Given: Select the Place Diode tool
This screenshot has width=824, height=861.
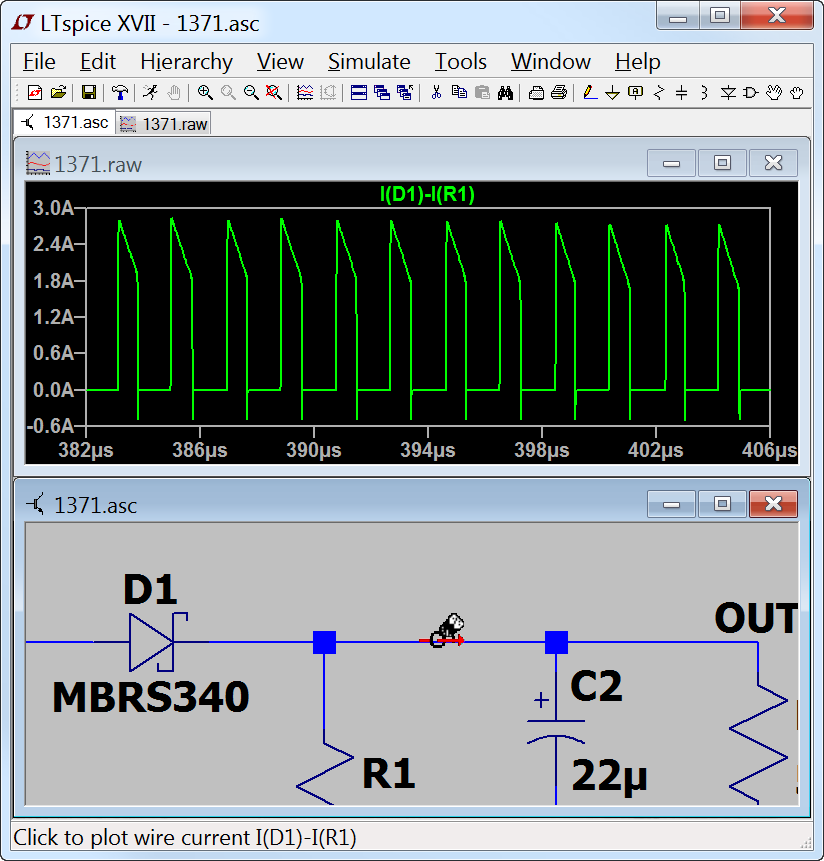Looking at the screenshot, I should 728,93.
